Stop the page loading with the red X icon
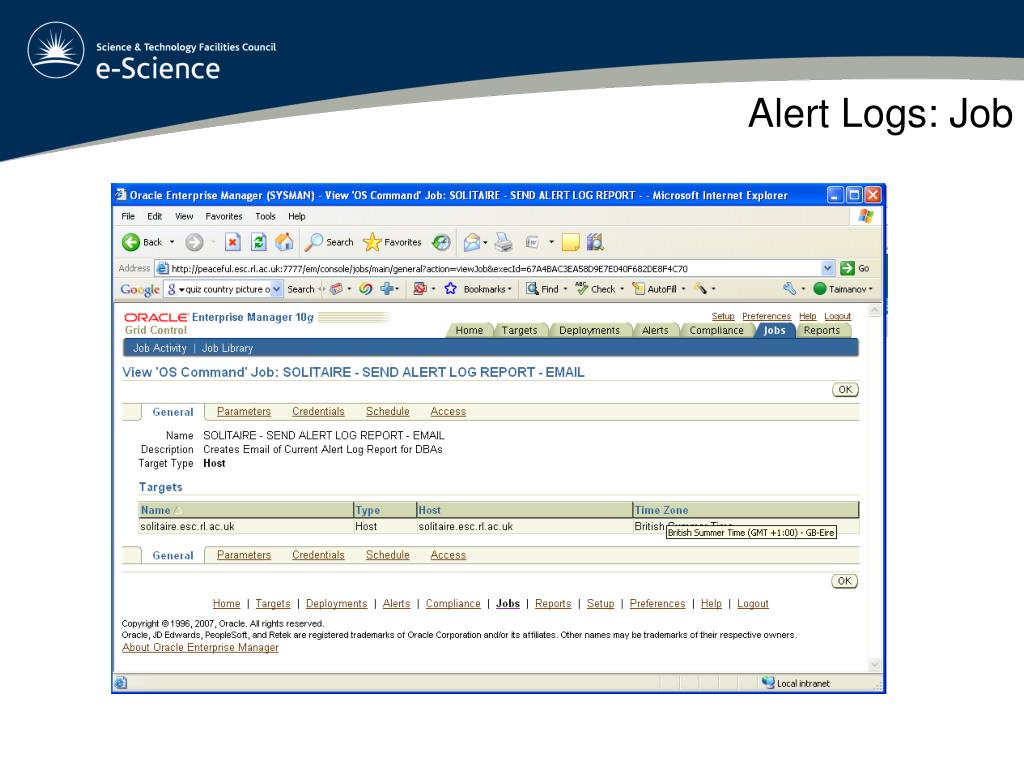The height and width of the screenshot is (768, 1024). (x=232, y=242)
